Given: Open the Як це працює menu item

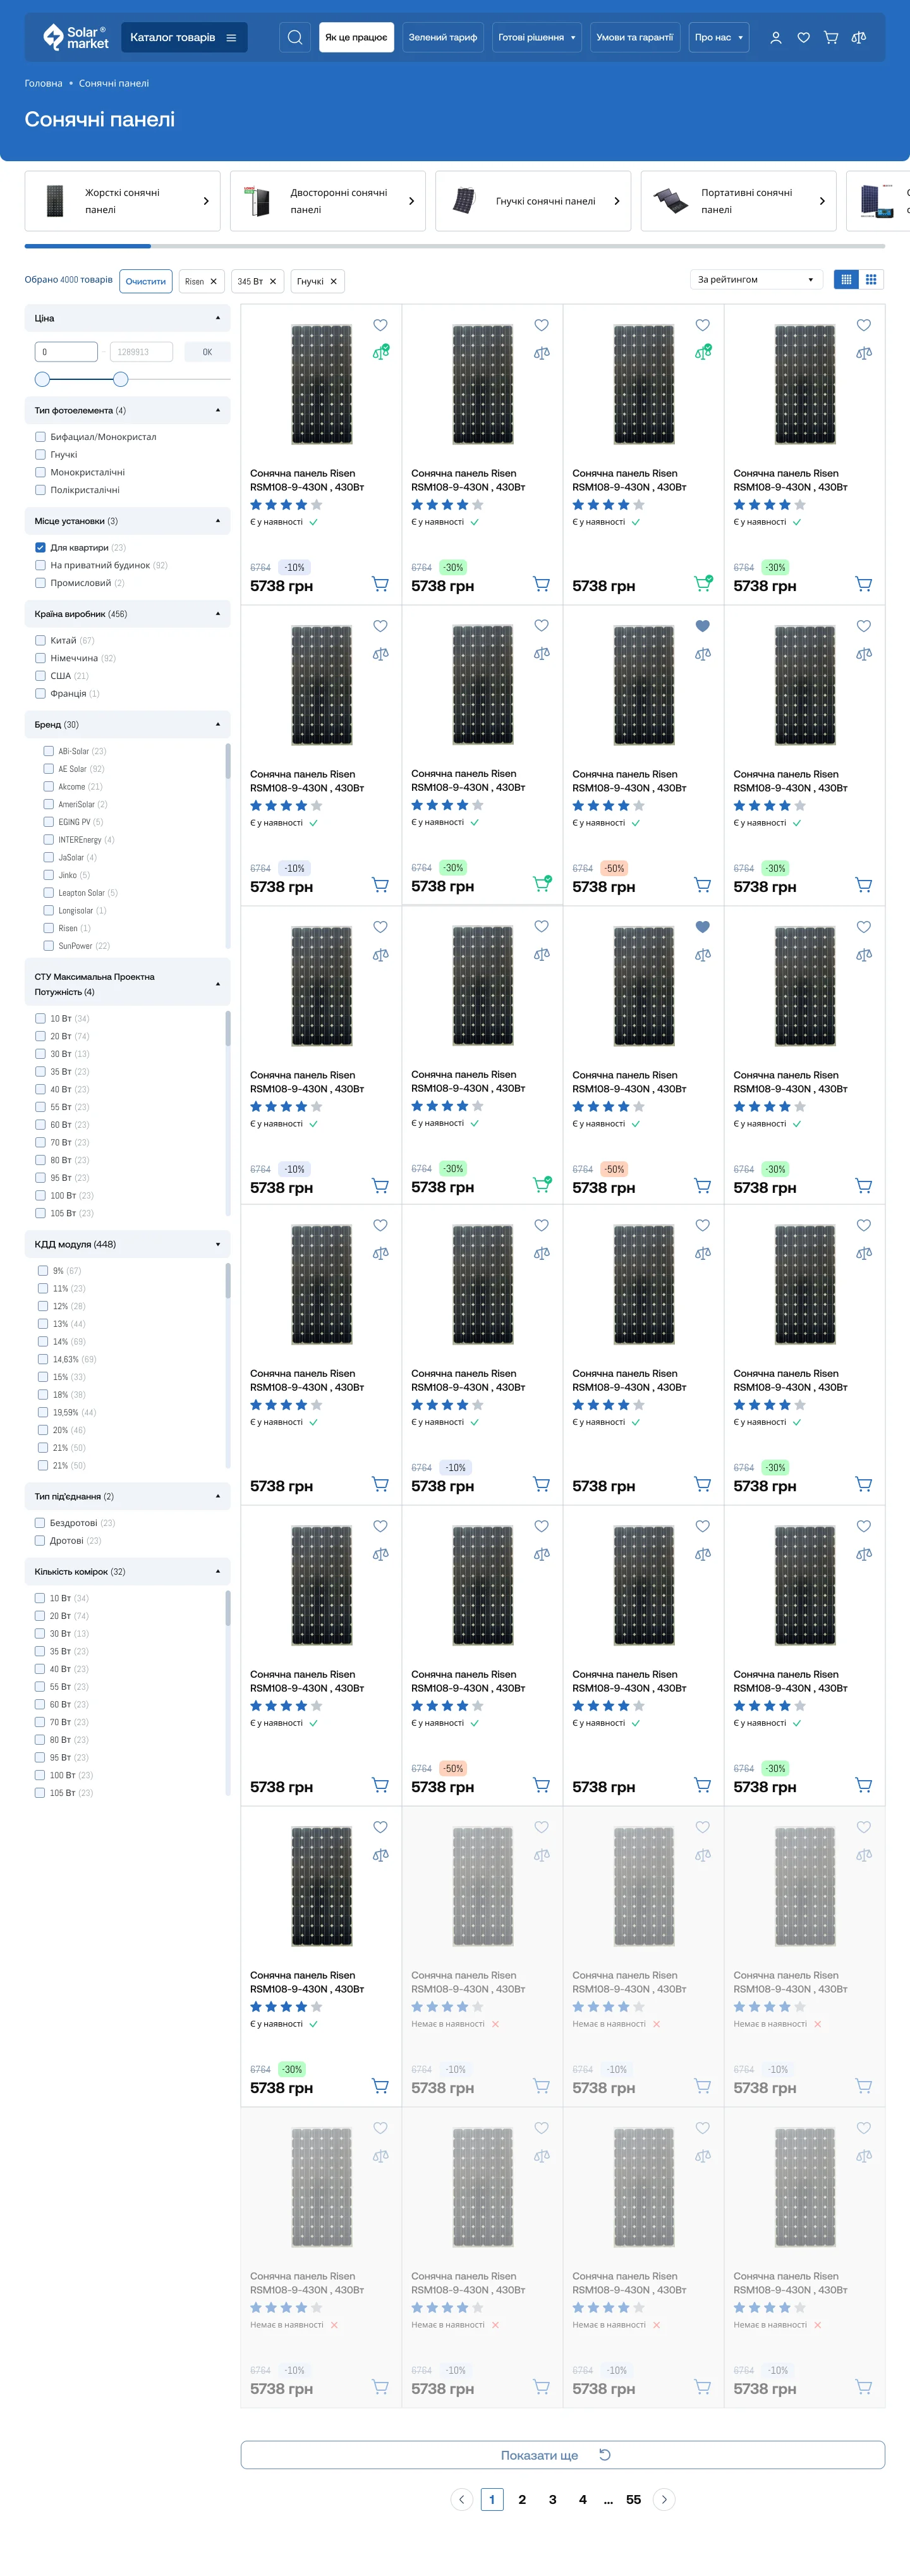Looking at the screenshot, I should (x=356, y=38).
